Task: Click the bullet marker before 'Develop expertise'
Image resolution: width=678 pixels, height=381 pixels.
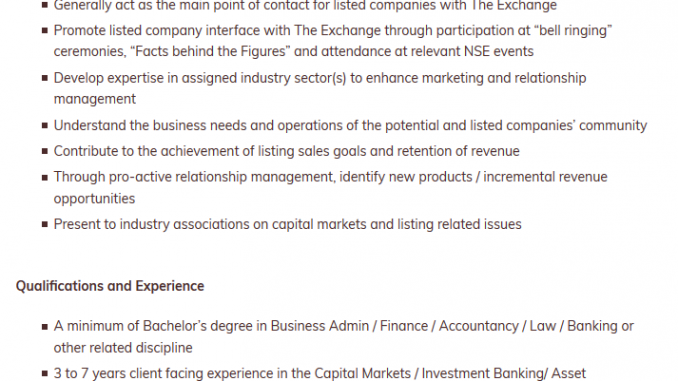Action: click(x=45, y=78)
